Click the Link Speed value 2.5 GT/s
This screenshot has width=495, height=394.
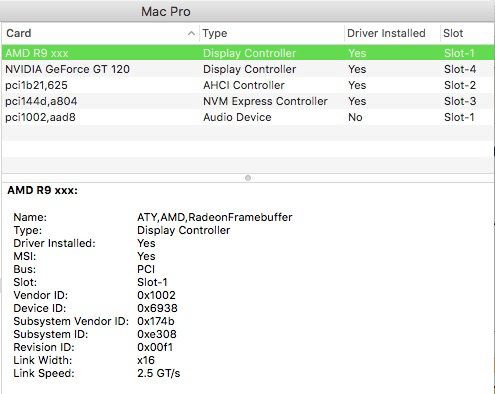158,373
